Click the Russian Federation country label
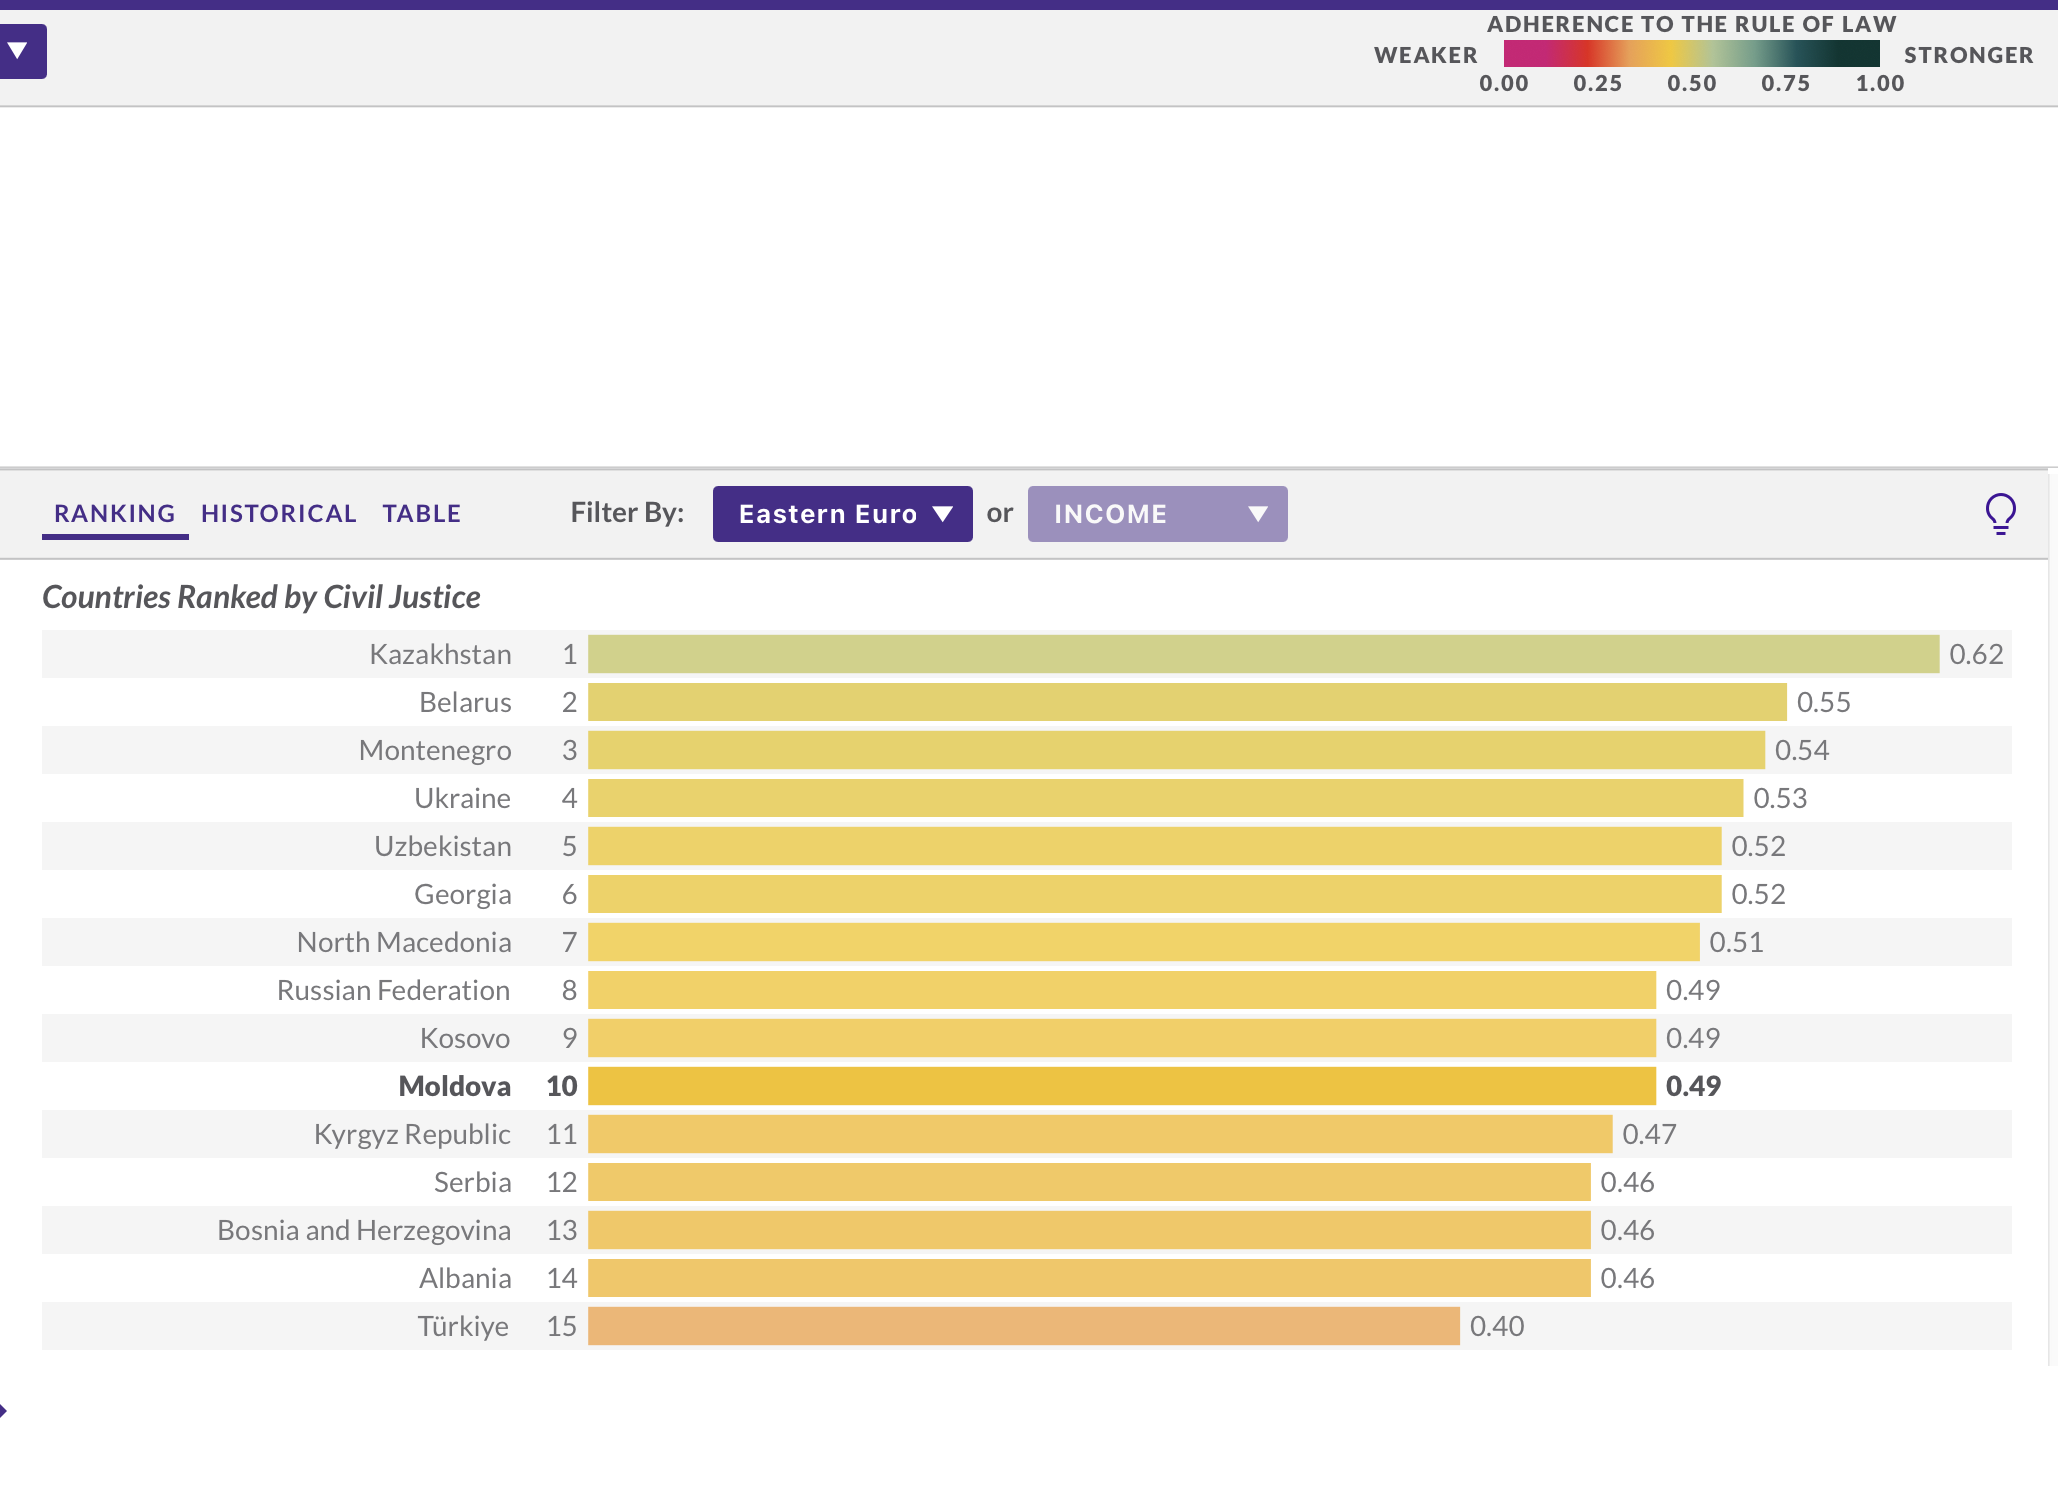This screenshot has height=1487, width=2058. pyautogui.click(x=393, y=990)
